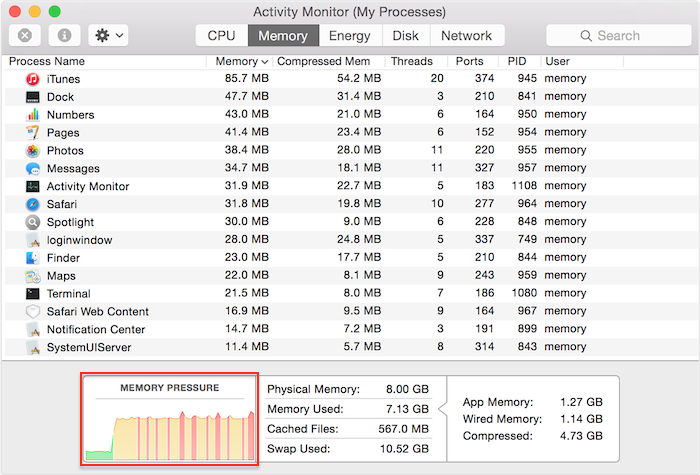700x475 pixels.
Task: Click the Memory Pressure graph
Action: coord(170,419)
